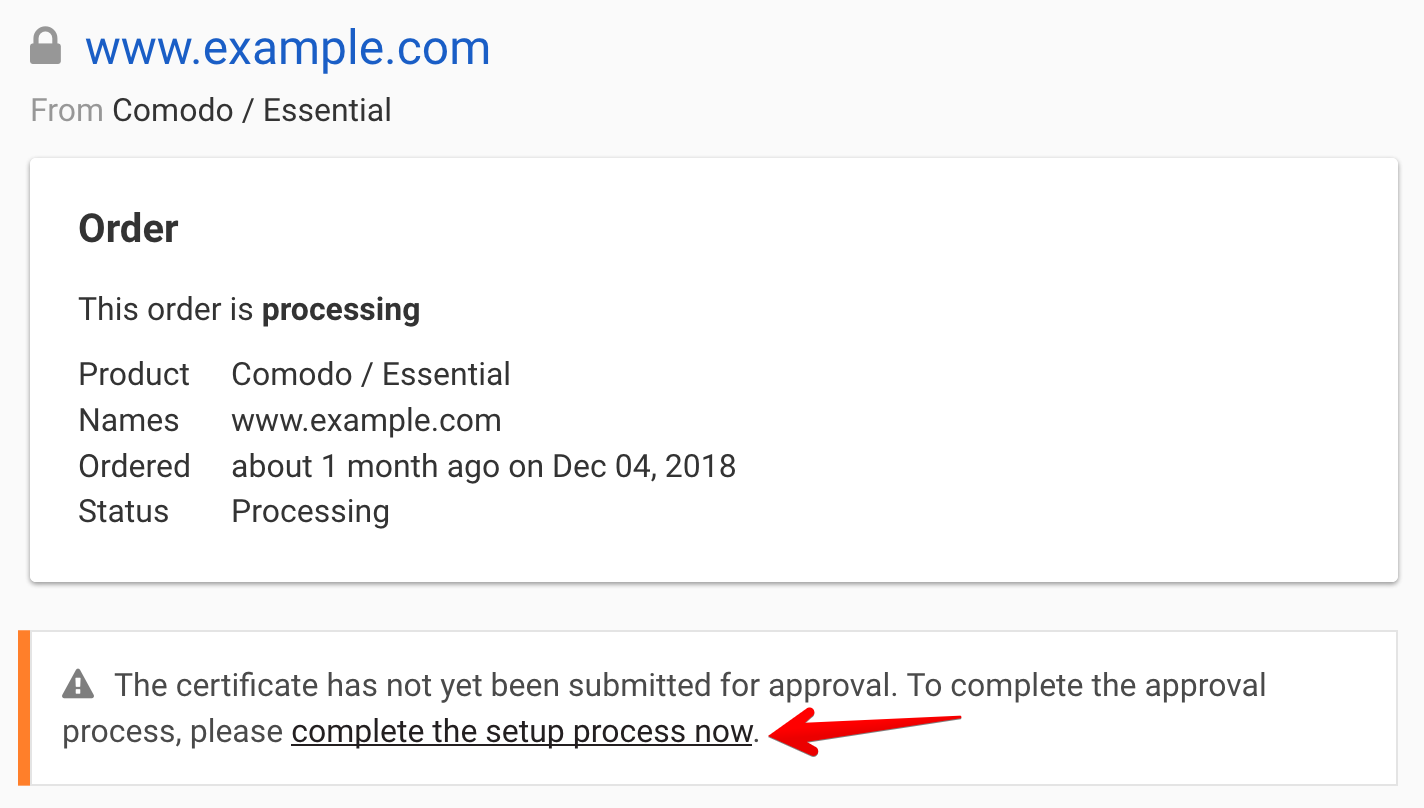
Task: Click the 'Processing' status value
Action: point(310,512)
